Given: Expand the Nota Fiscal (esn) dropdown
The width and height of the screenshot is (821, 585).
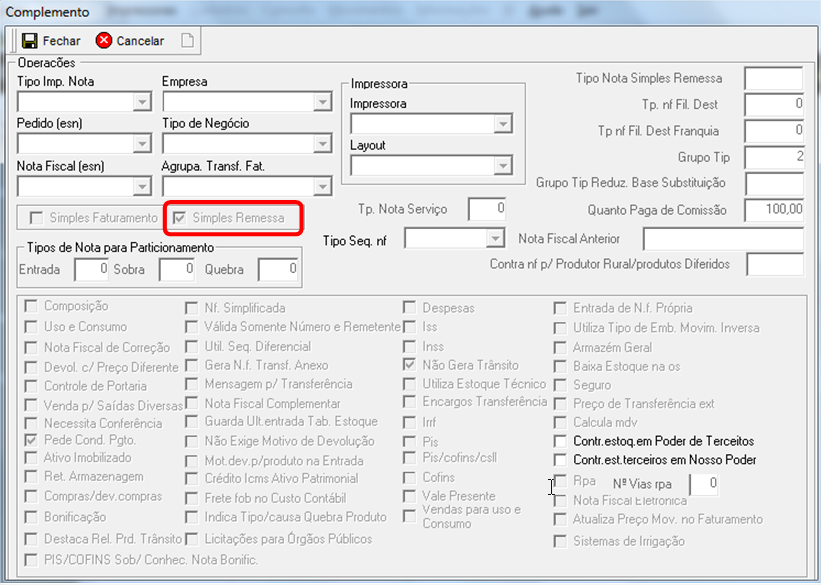Looking at the screenshot, I should coord(142,186).
